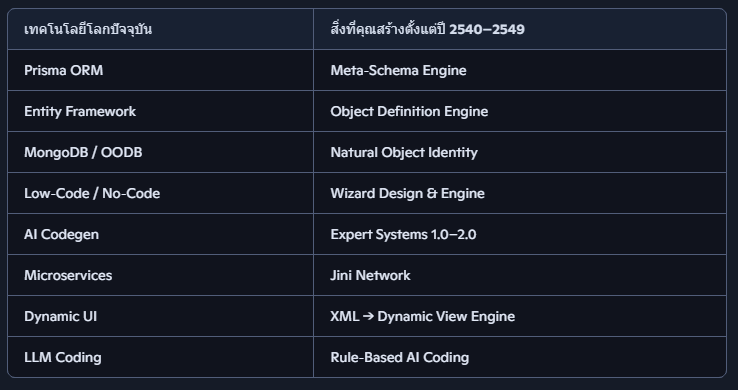
Task: Click the Microservices cell
Action: [160, 275]
